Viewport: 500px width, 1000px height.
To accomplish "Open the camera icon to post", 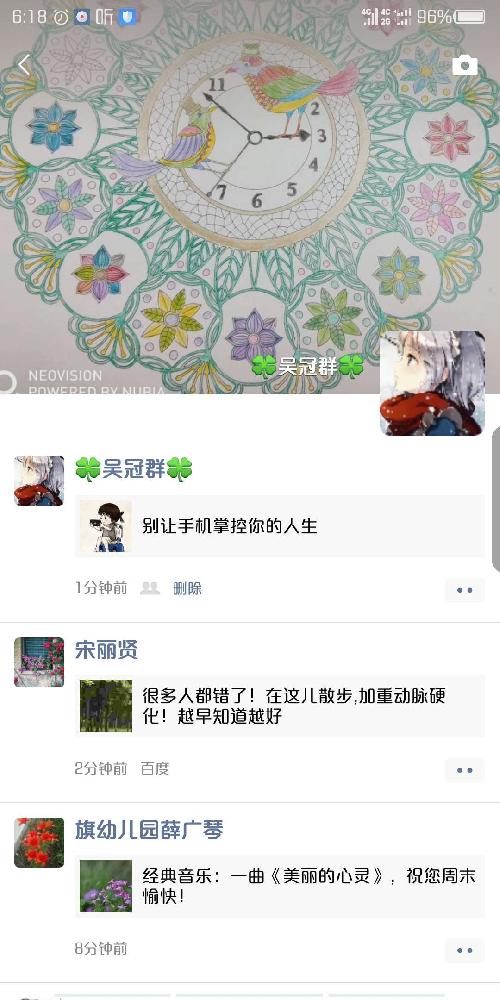I will pos(464,65).
